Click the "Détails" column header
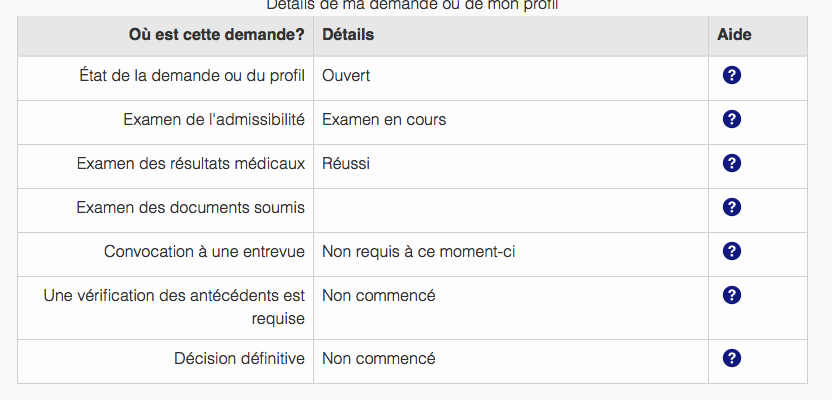 [x=348, y=35]
